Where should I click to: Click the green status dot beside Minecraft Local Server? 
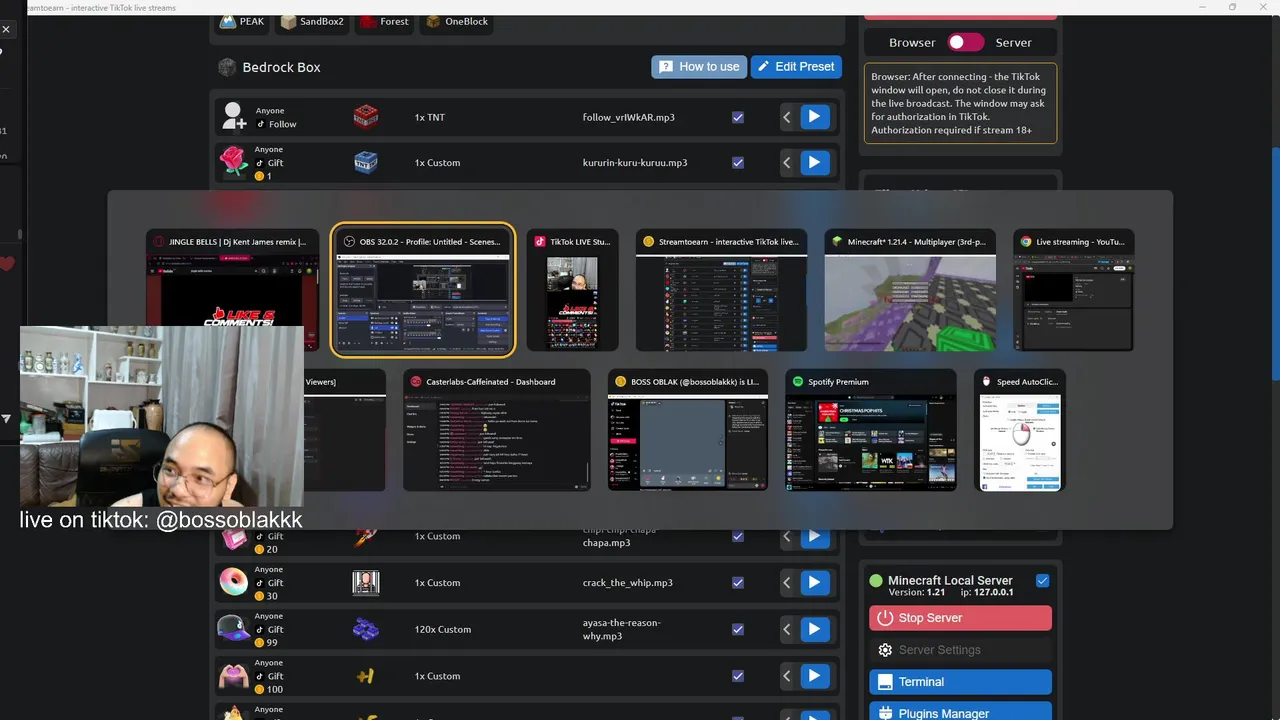click(x=876, y=580)
